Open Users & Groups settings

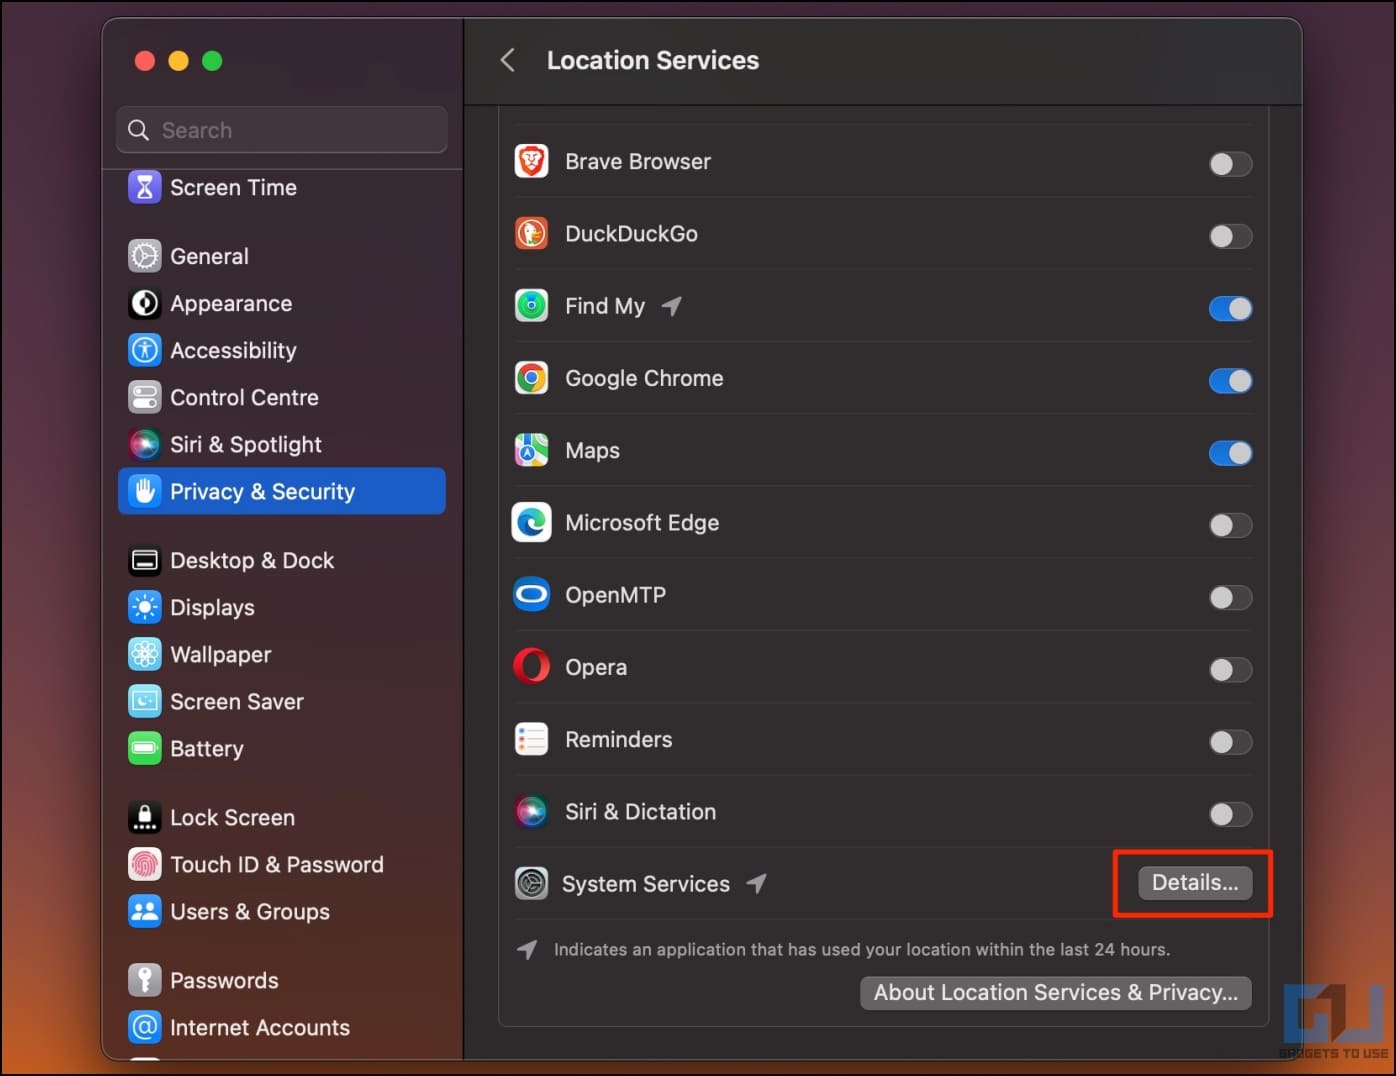tap(282, 911)
